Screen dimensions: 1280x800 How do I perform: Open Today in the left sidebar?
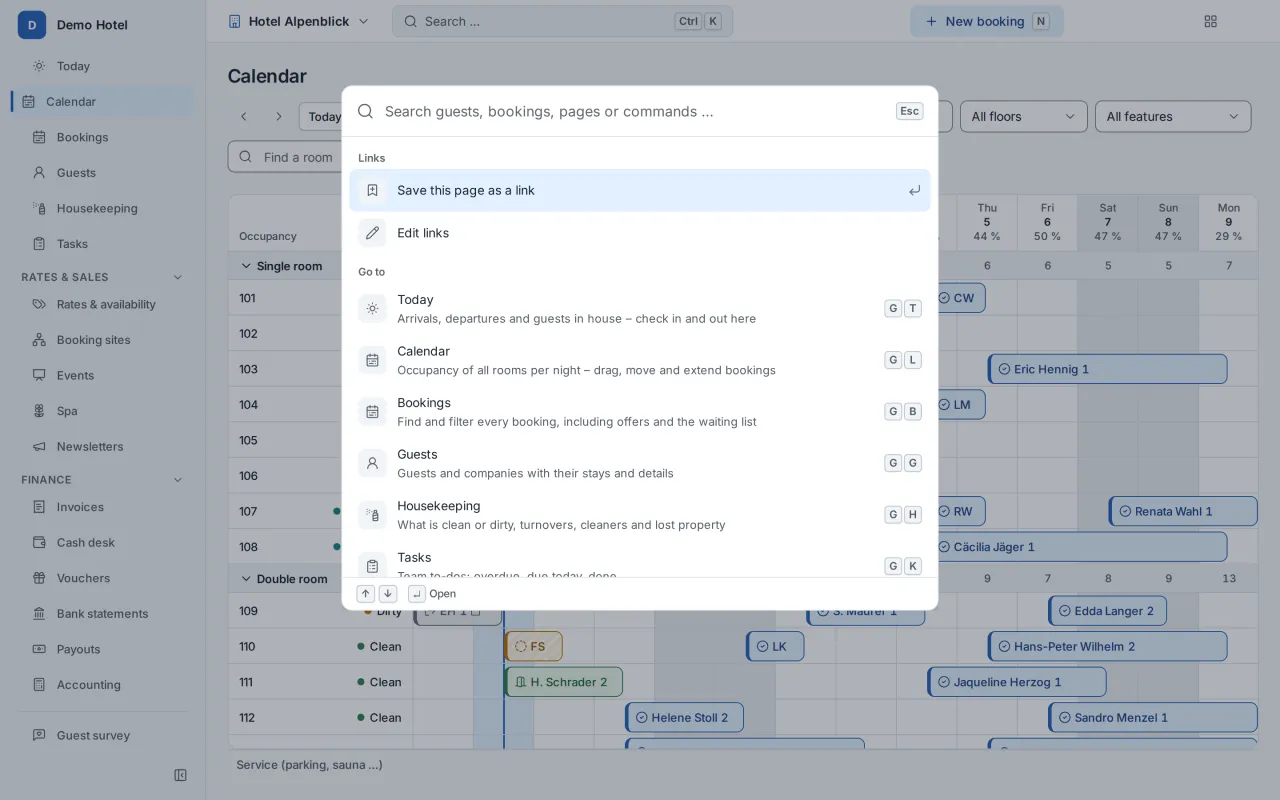pos(104,66)
